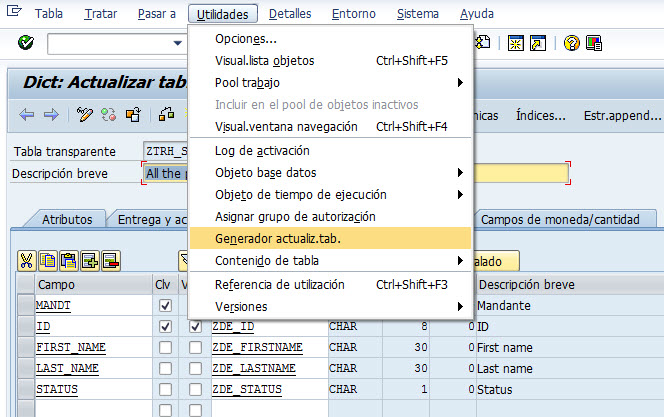This screenshot has height=417, width=664.
Task: Click the Estr.append... button
Action: [x=622, y=115]
